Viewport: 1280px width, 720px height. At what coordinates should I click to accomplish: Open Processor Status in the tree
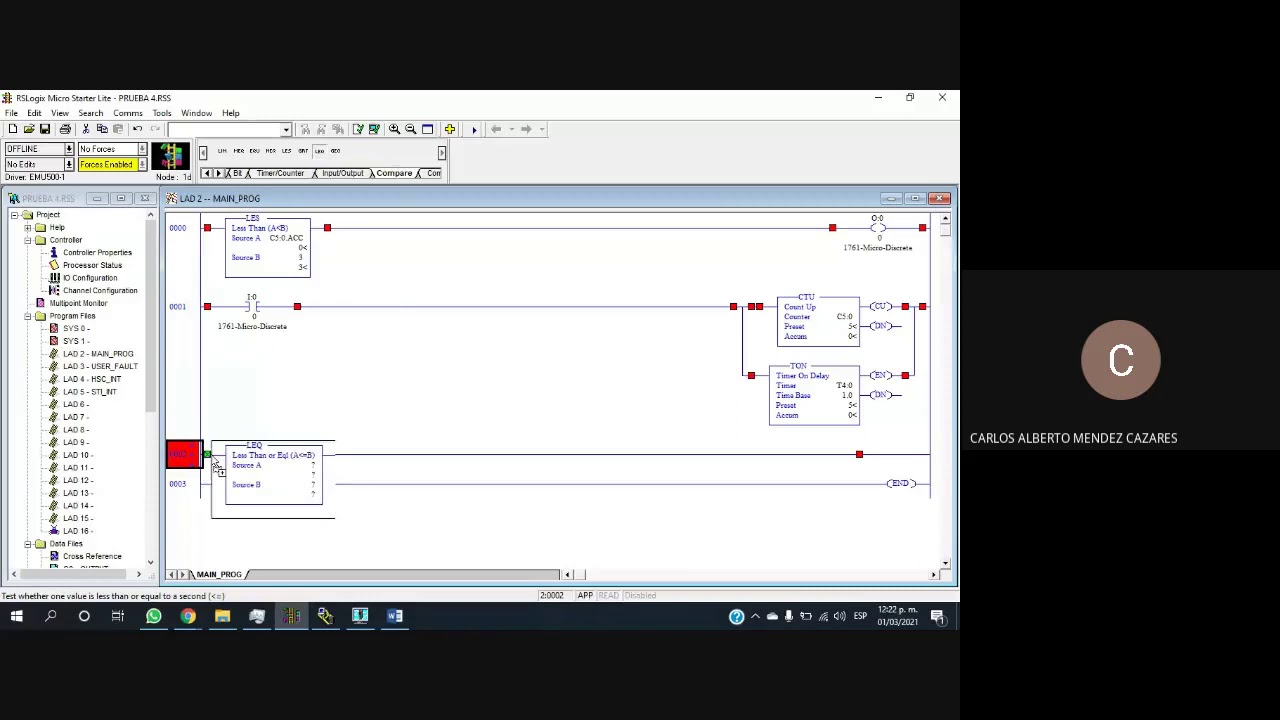92,266
